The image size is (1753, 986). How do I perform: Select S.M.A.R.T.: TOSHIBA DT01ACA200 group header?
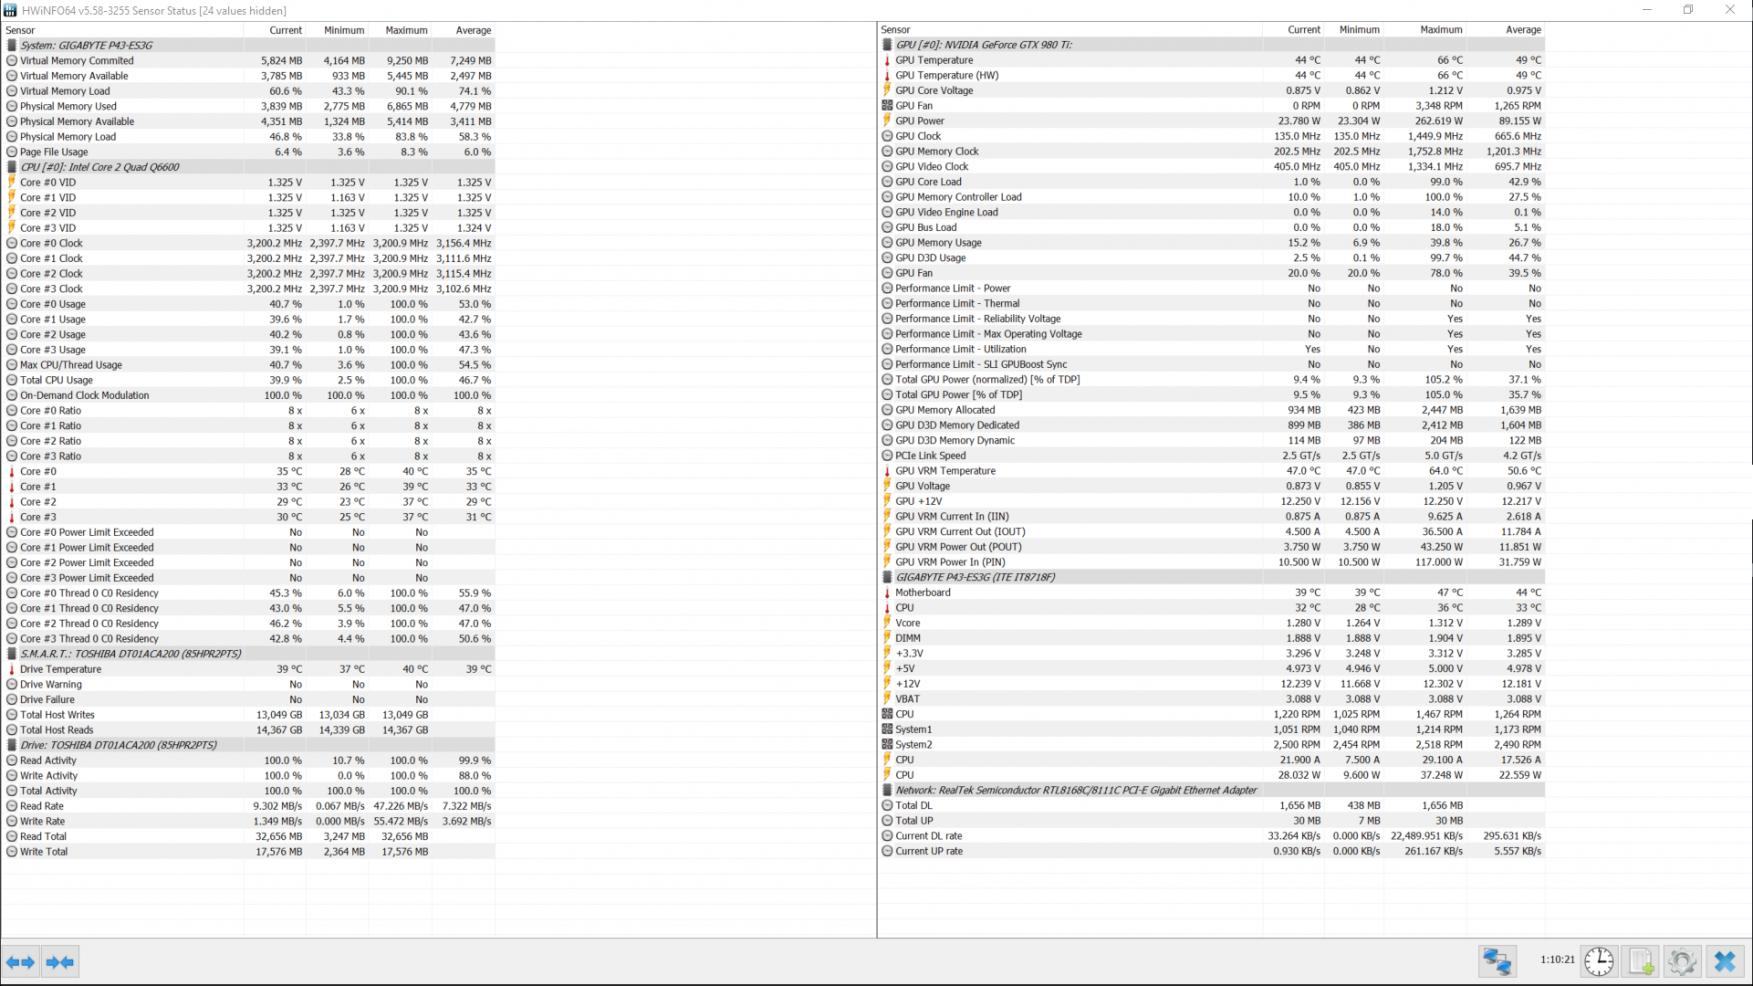tap(248, 654)
